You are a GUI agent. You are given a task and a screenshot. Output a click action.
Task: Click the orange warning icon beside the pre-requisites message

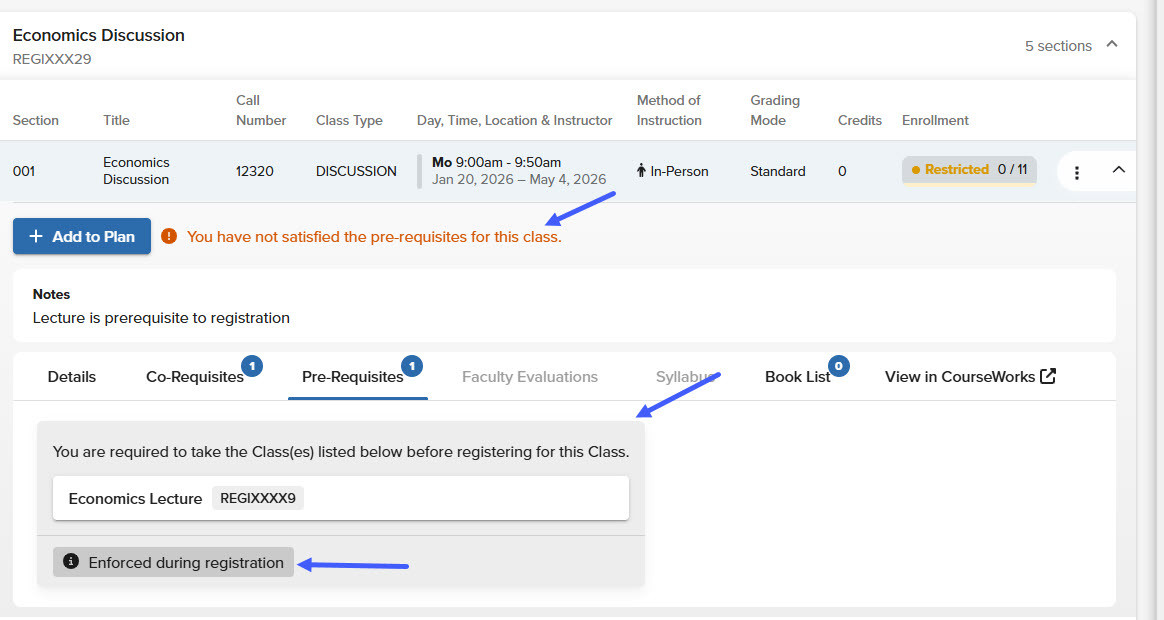[169, 237]
